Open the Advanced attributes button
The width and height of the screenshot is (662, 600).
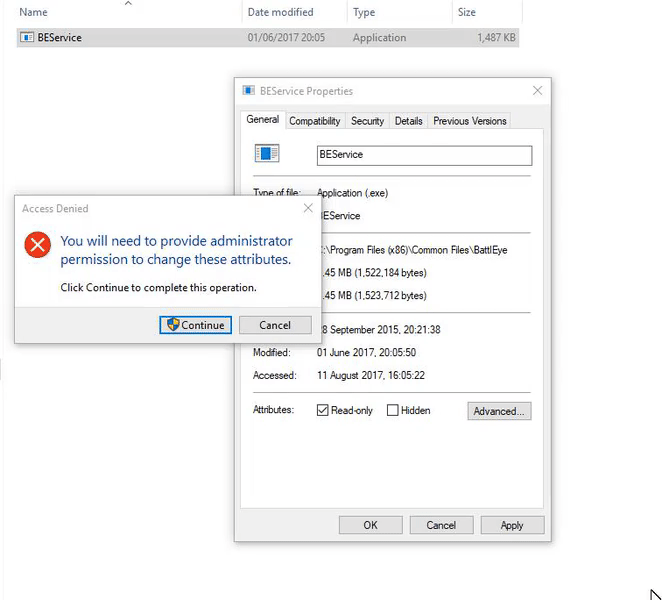point(499,411)
